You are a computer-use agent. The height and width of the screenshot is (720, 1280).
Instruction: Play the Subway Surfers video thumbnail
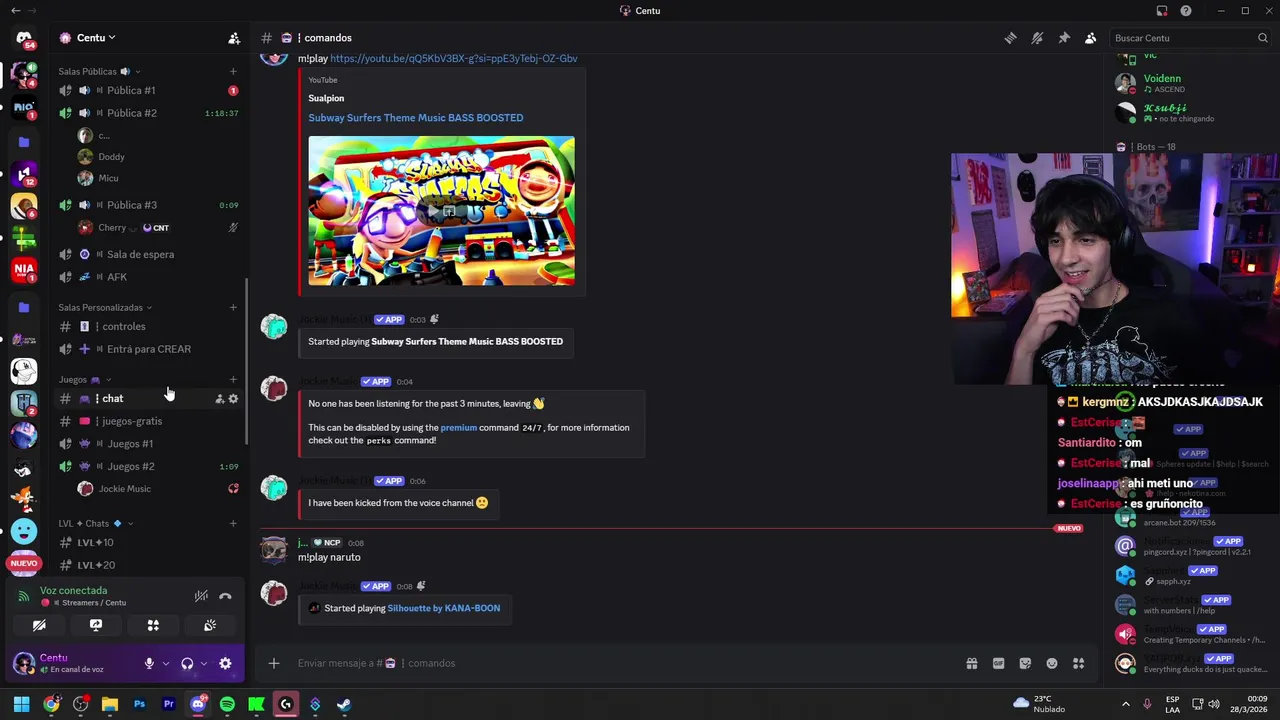tap(441, 211)
